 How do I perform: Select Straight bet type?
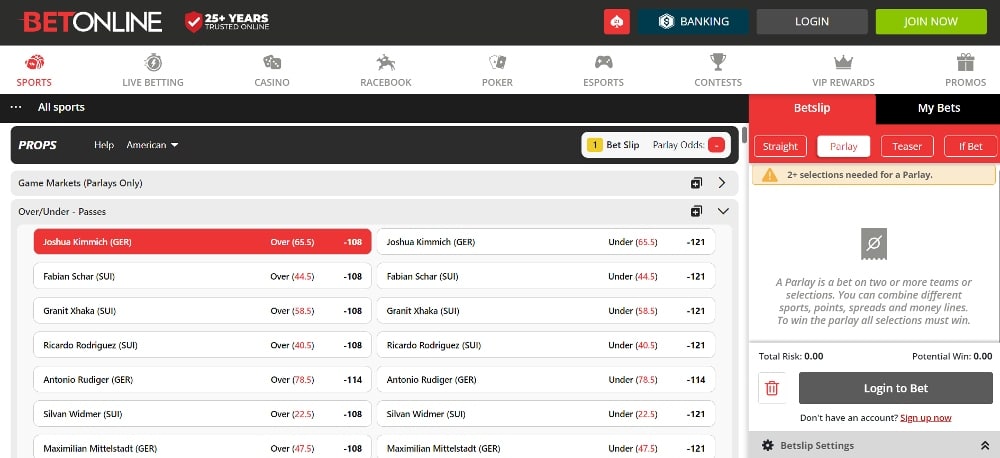click(780, 146)
